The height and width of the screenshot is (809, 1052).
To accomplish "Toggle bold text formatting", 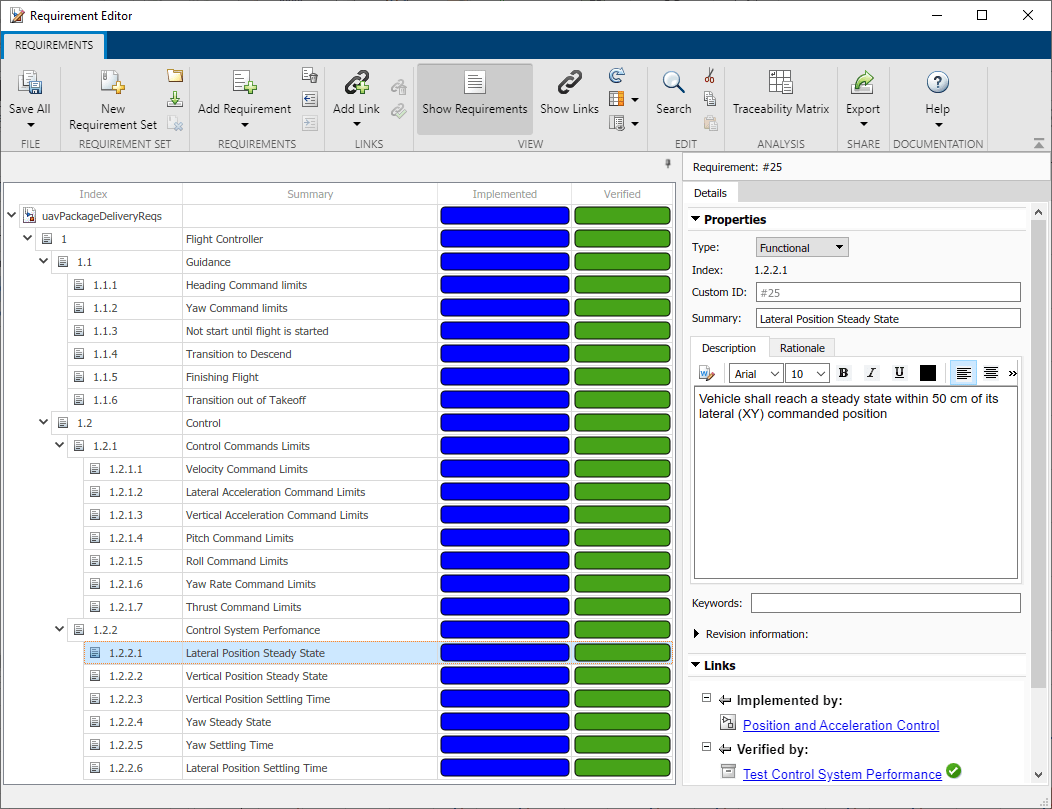I will pos(843,373).
